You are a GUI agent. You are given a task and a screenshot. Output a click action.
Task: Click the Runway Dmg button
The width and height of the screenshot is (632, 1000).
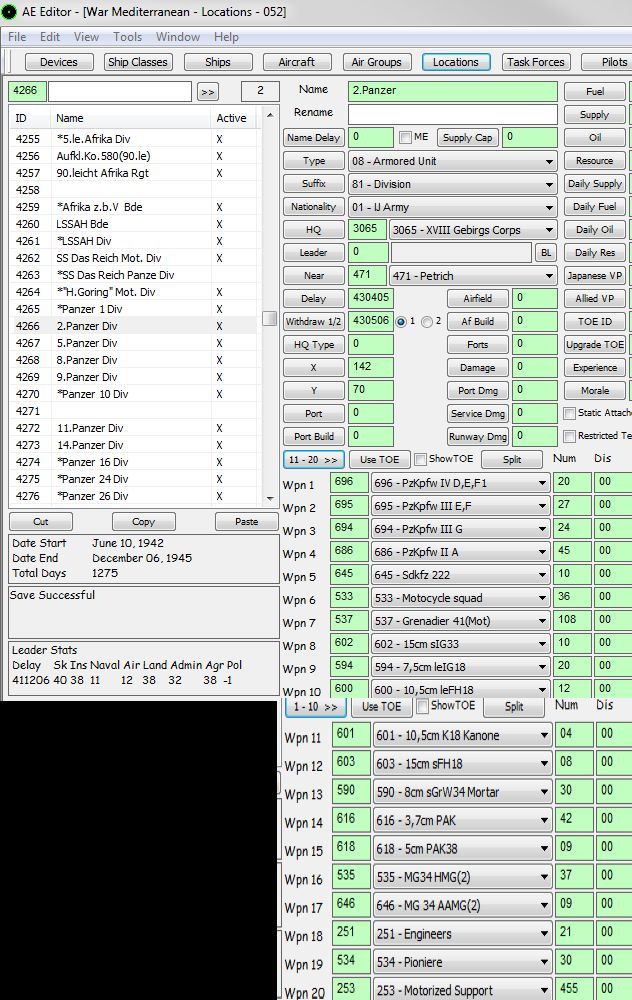478,436
